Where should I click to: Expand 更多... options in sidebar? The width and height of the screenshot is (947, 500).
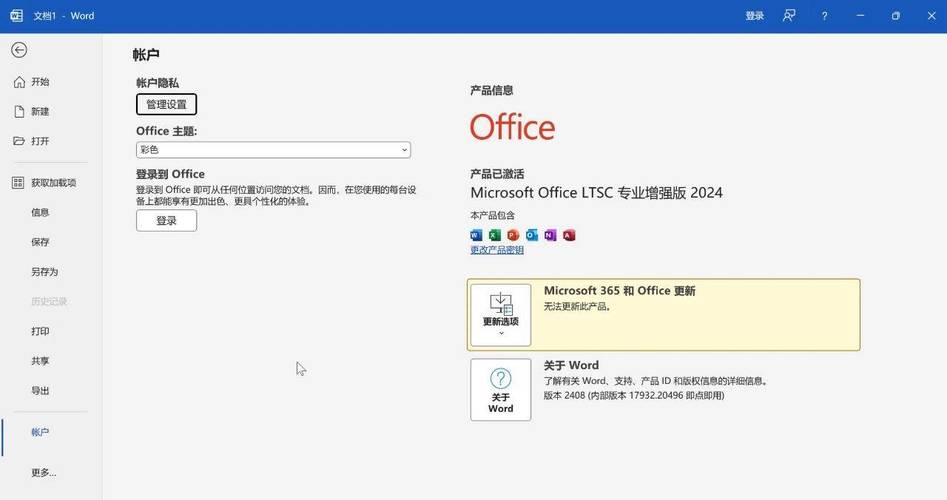coord(43,473)
